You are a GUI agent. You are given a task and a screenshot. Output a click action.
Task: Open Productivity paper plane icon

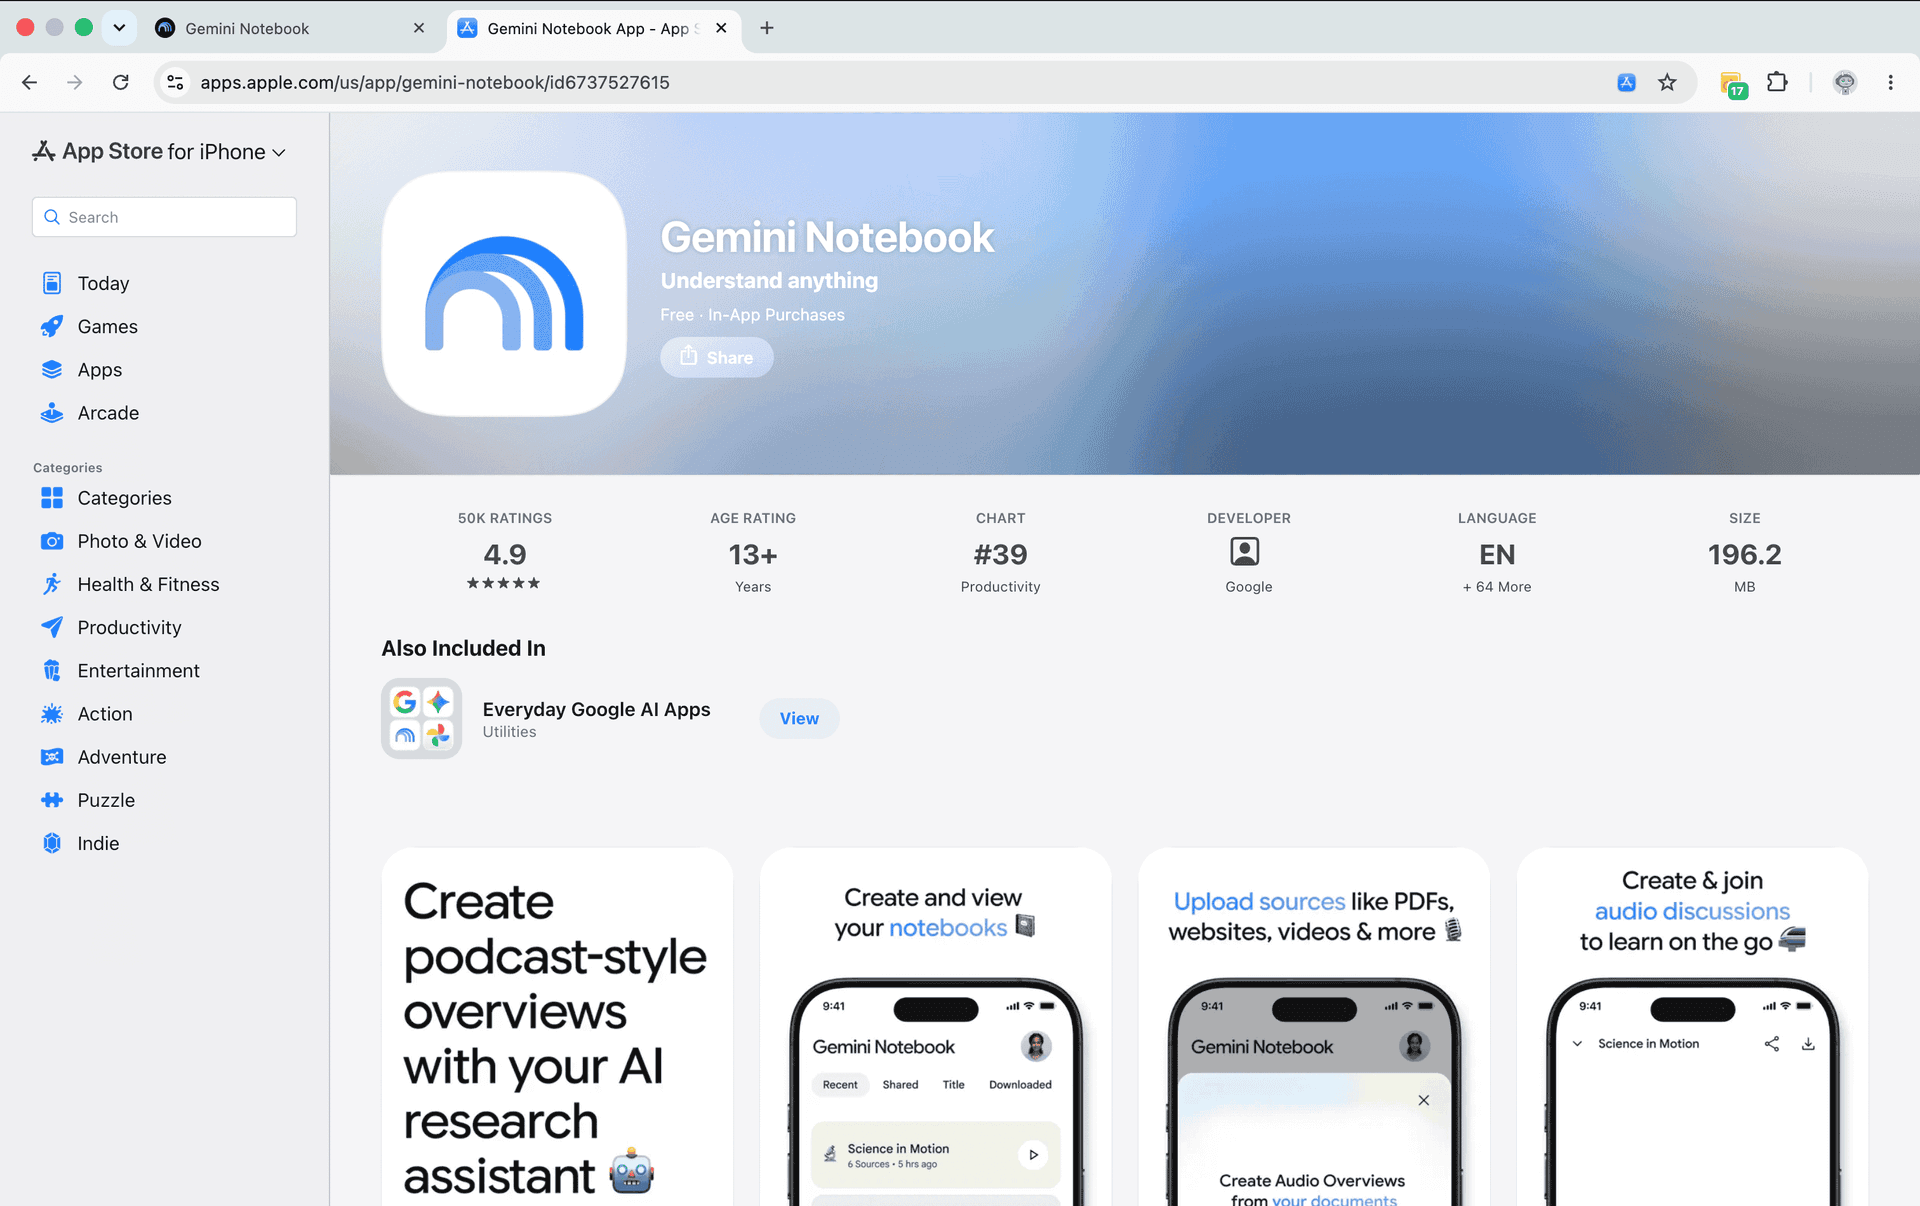[x=52, y=627]
